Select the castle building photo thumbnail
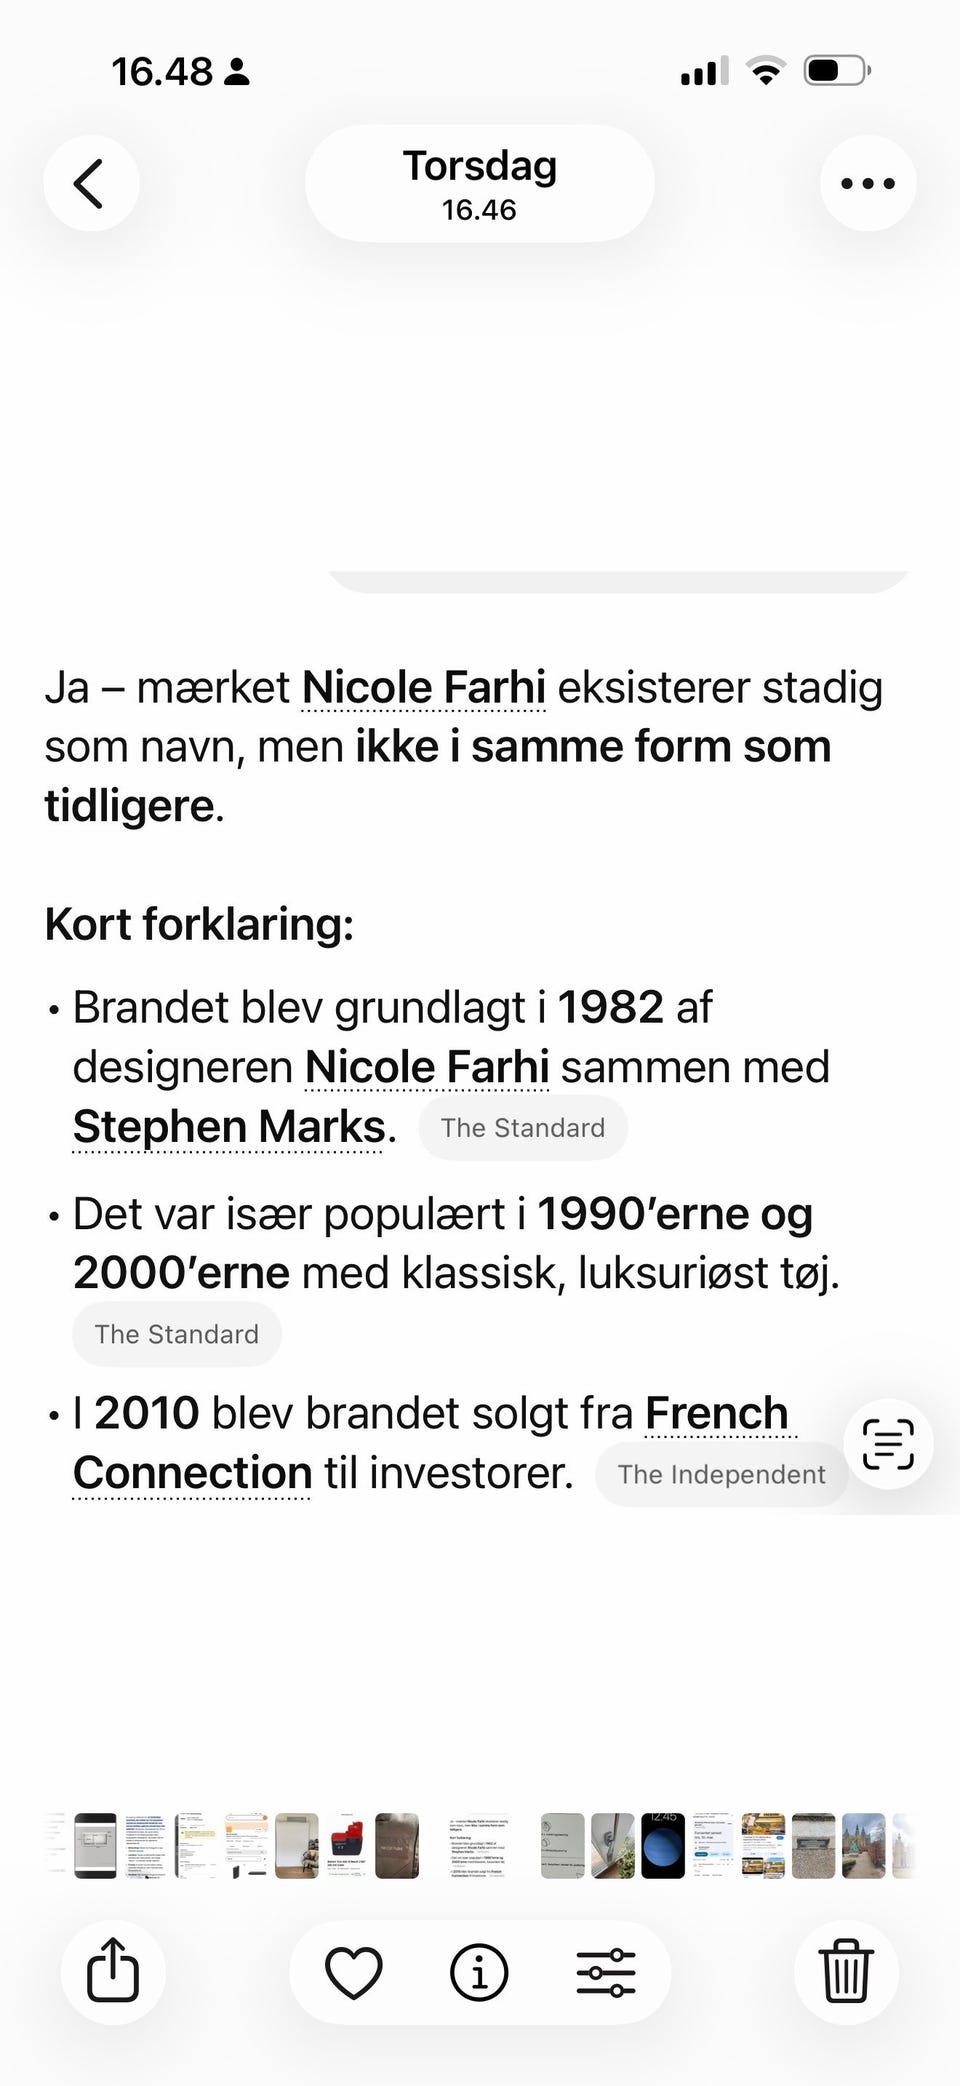The height and width of the screenshot is (2086, 960). pyautogui.click(x=864, y=1845)
